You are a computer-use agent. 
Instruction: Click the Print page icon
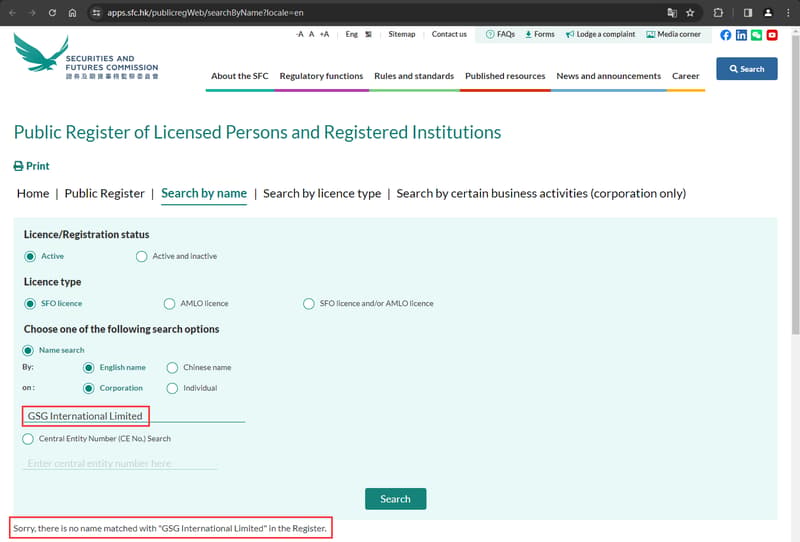(x=18, y=166)
